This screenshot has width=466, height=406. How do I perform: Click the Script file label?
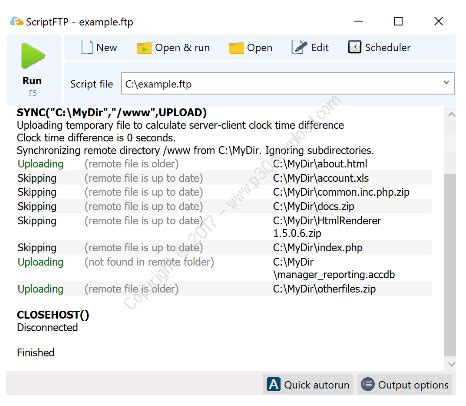(91, 84)
